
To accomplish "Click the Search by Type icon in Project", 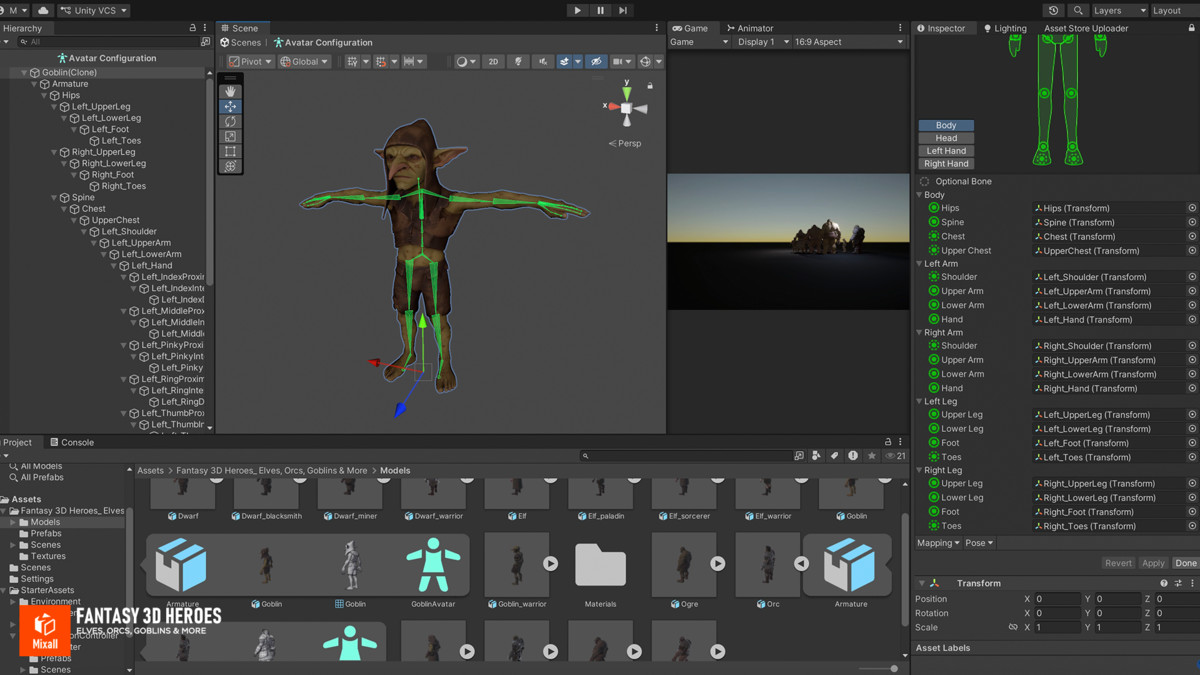I will click(x=816, y=456).
